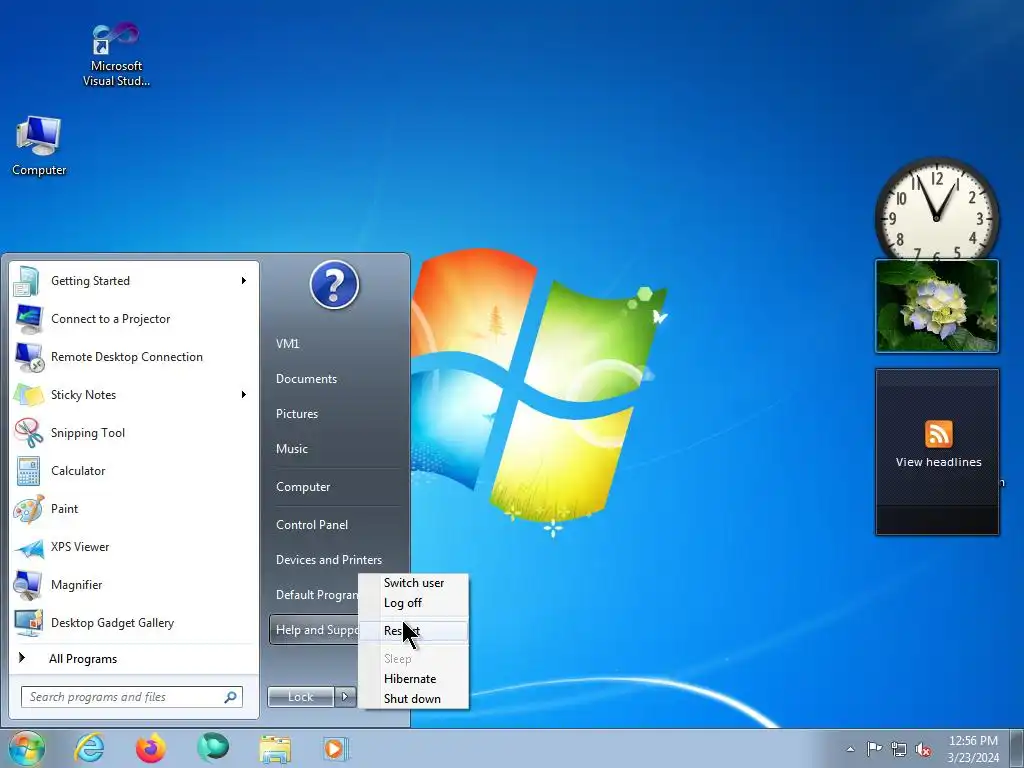1024x768 pixels.
Task: Open Music from Start menu
Action: coord(292,449)
